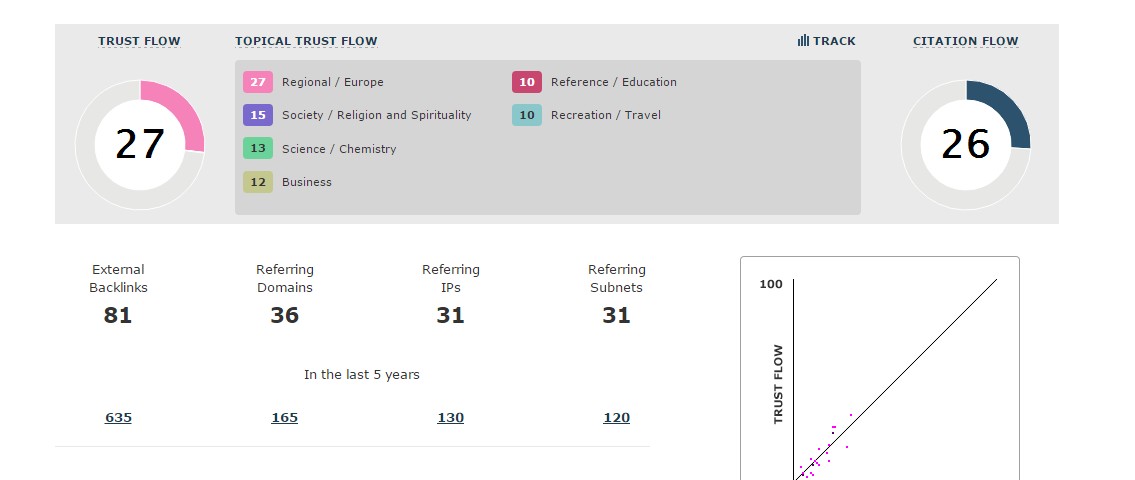Click the red 10 Reference / Education badge
Image resolution: width=1135 pixels, height=480 pixels.
[527, 82]
